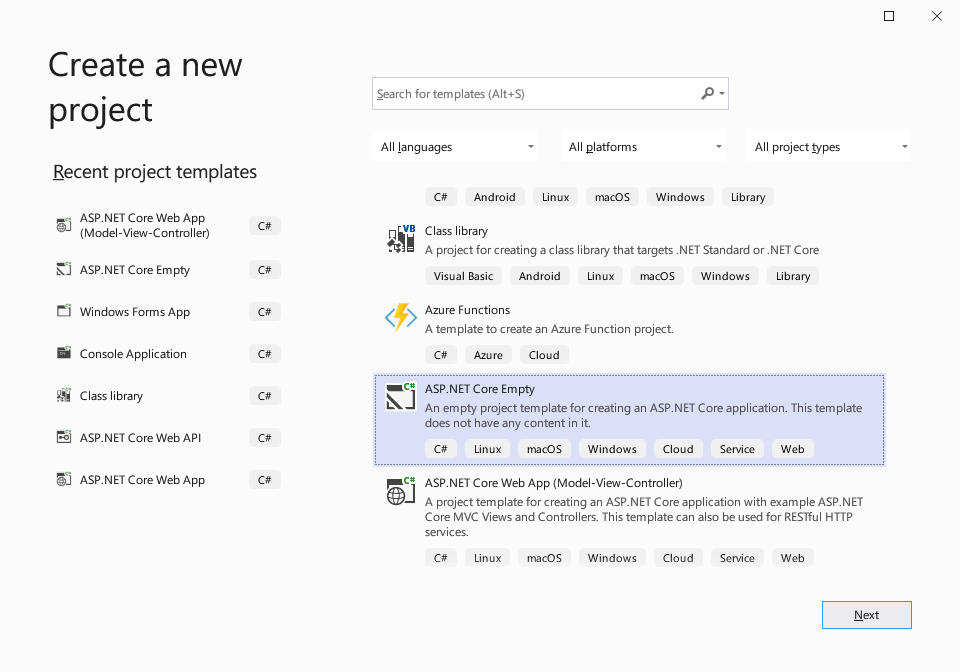Viewport: 960px width, 672px height.
Task: Select the ASP.NET Core Web App (Model-View-Controller) template title
Action: click(553, 483)
